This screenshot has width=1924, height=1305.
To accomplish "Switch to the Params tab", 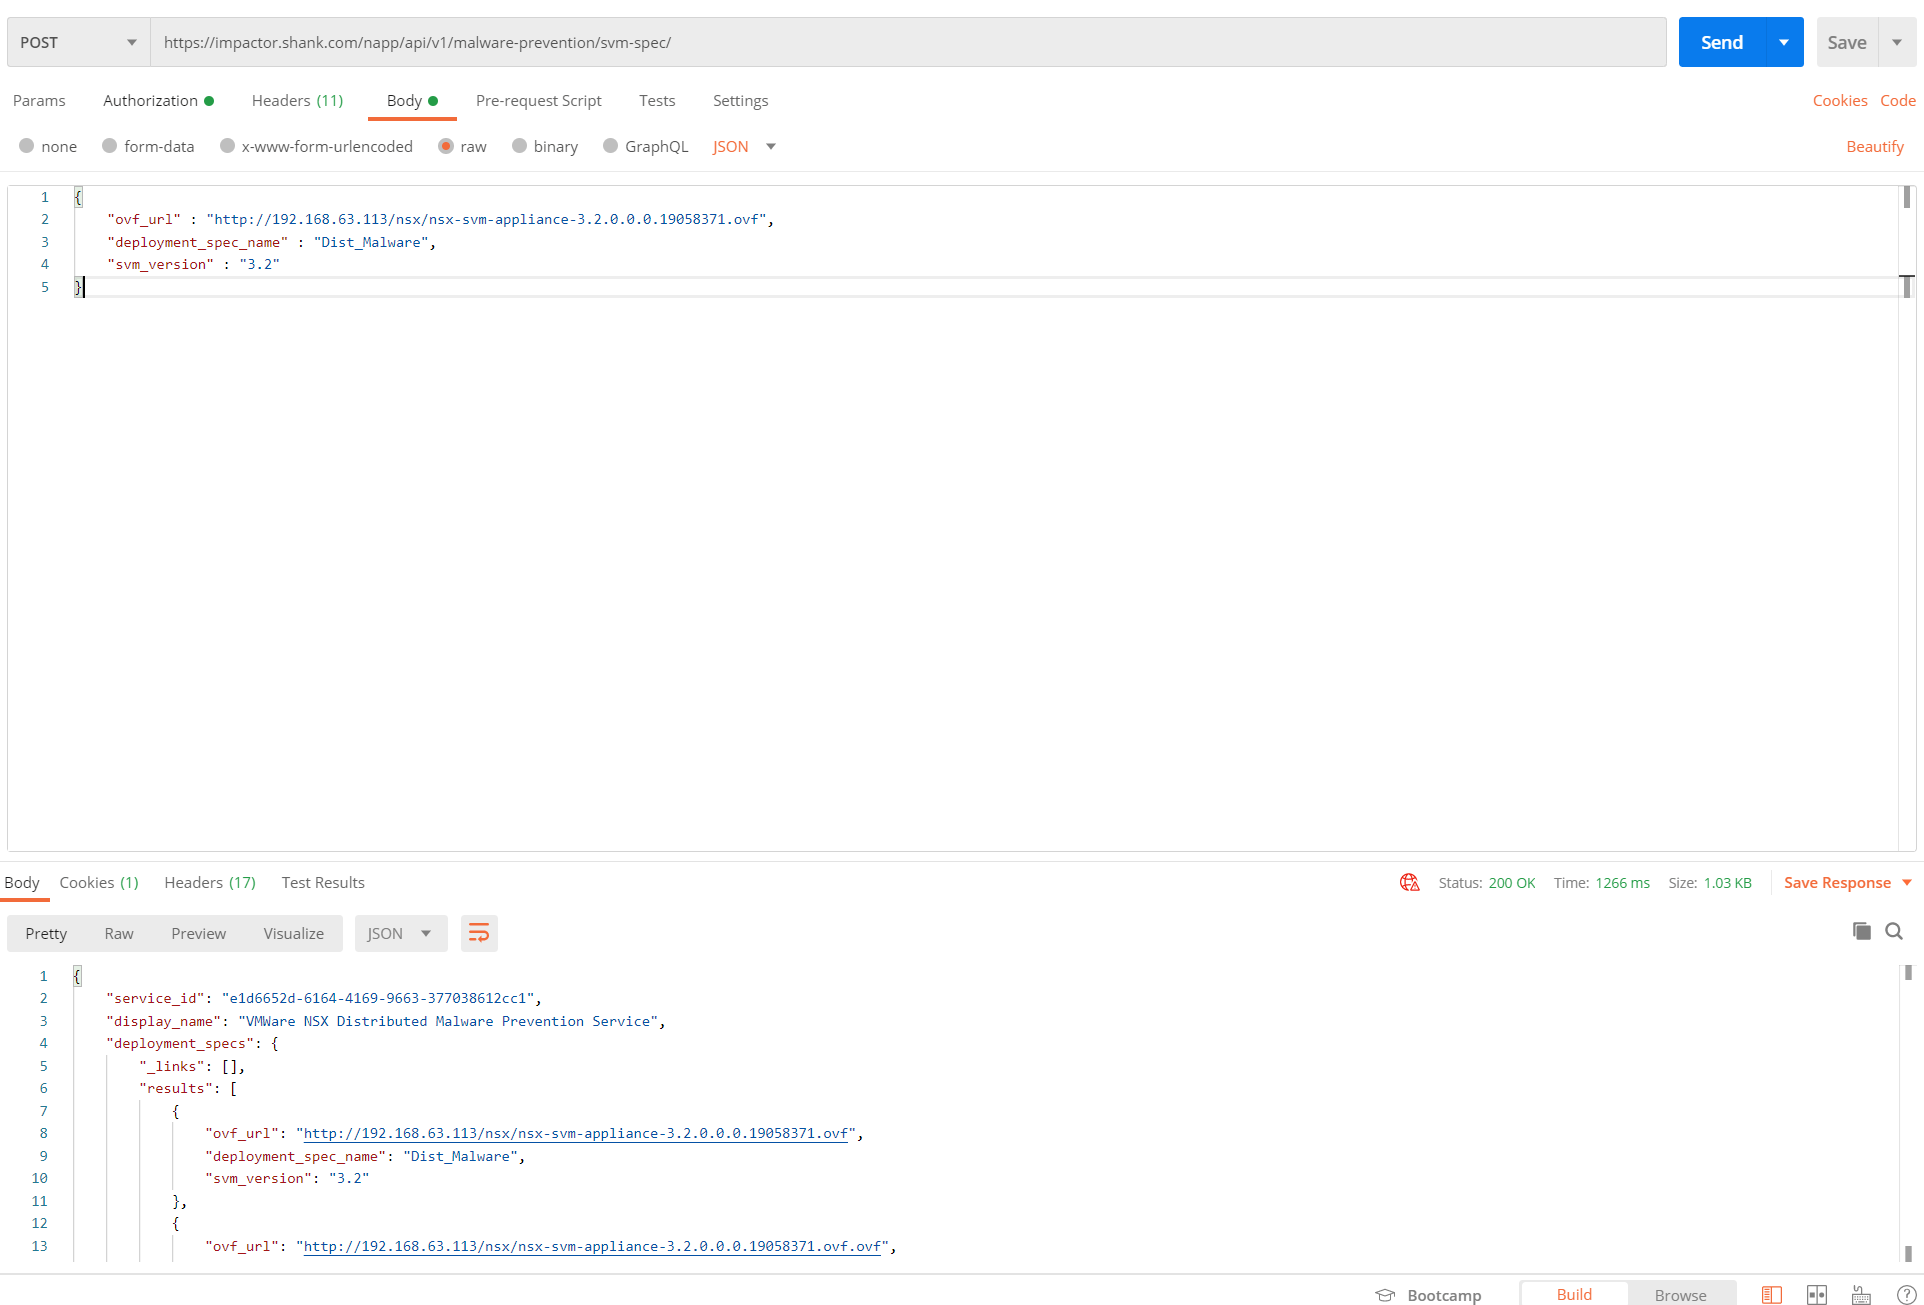I will click(x=39, y=100).
